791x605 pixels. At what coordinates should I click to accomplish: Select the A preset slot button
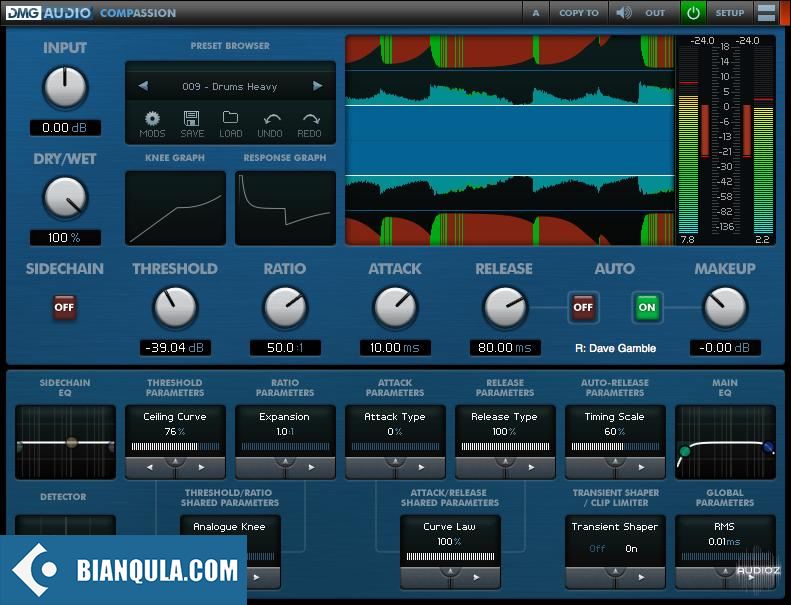click(536, 13)
